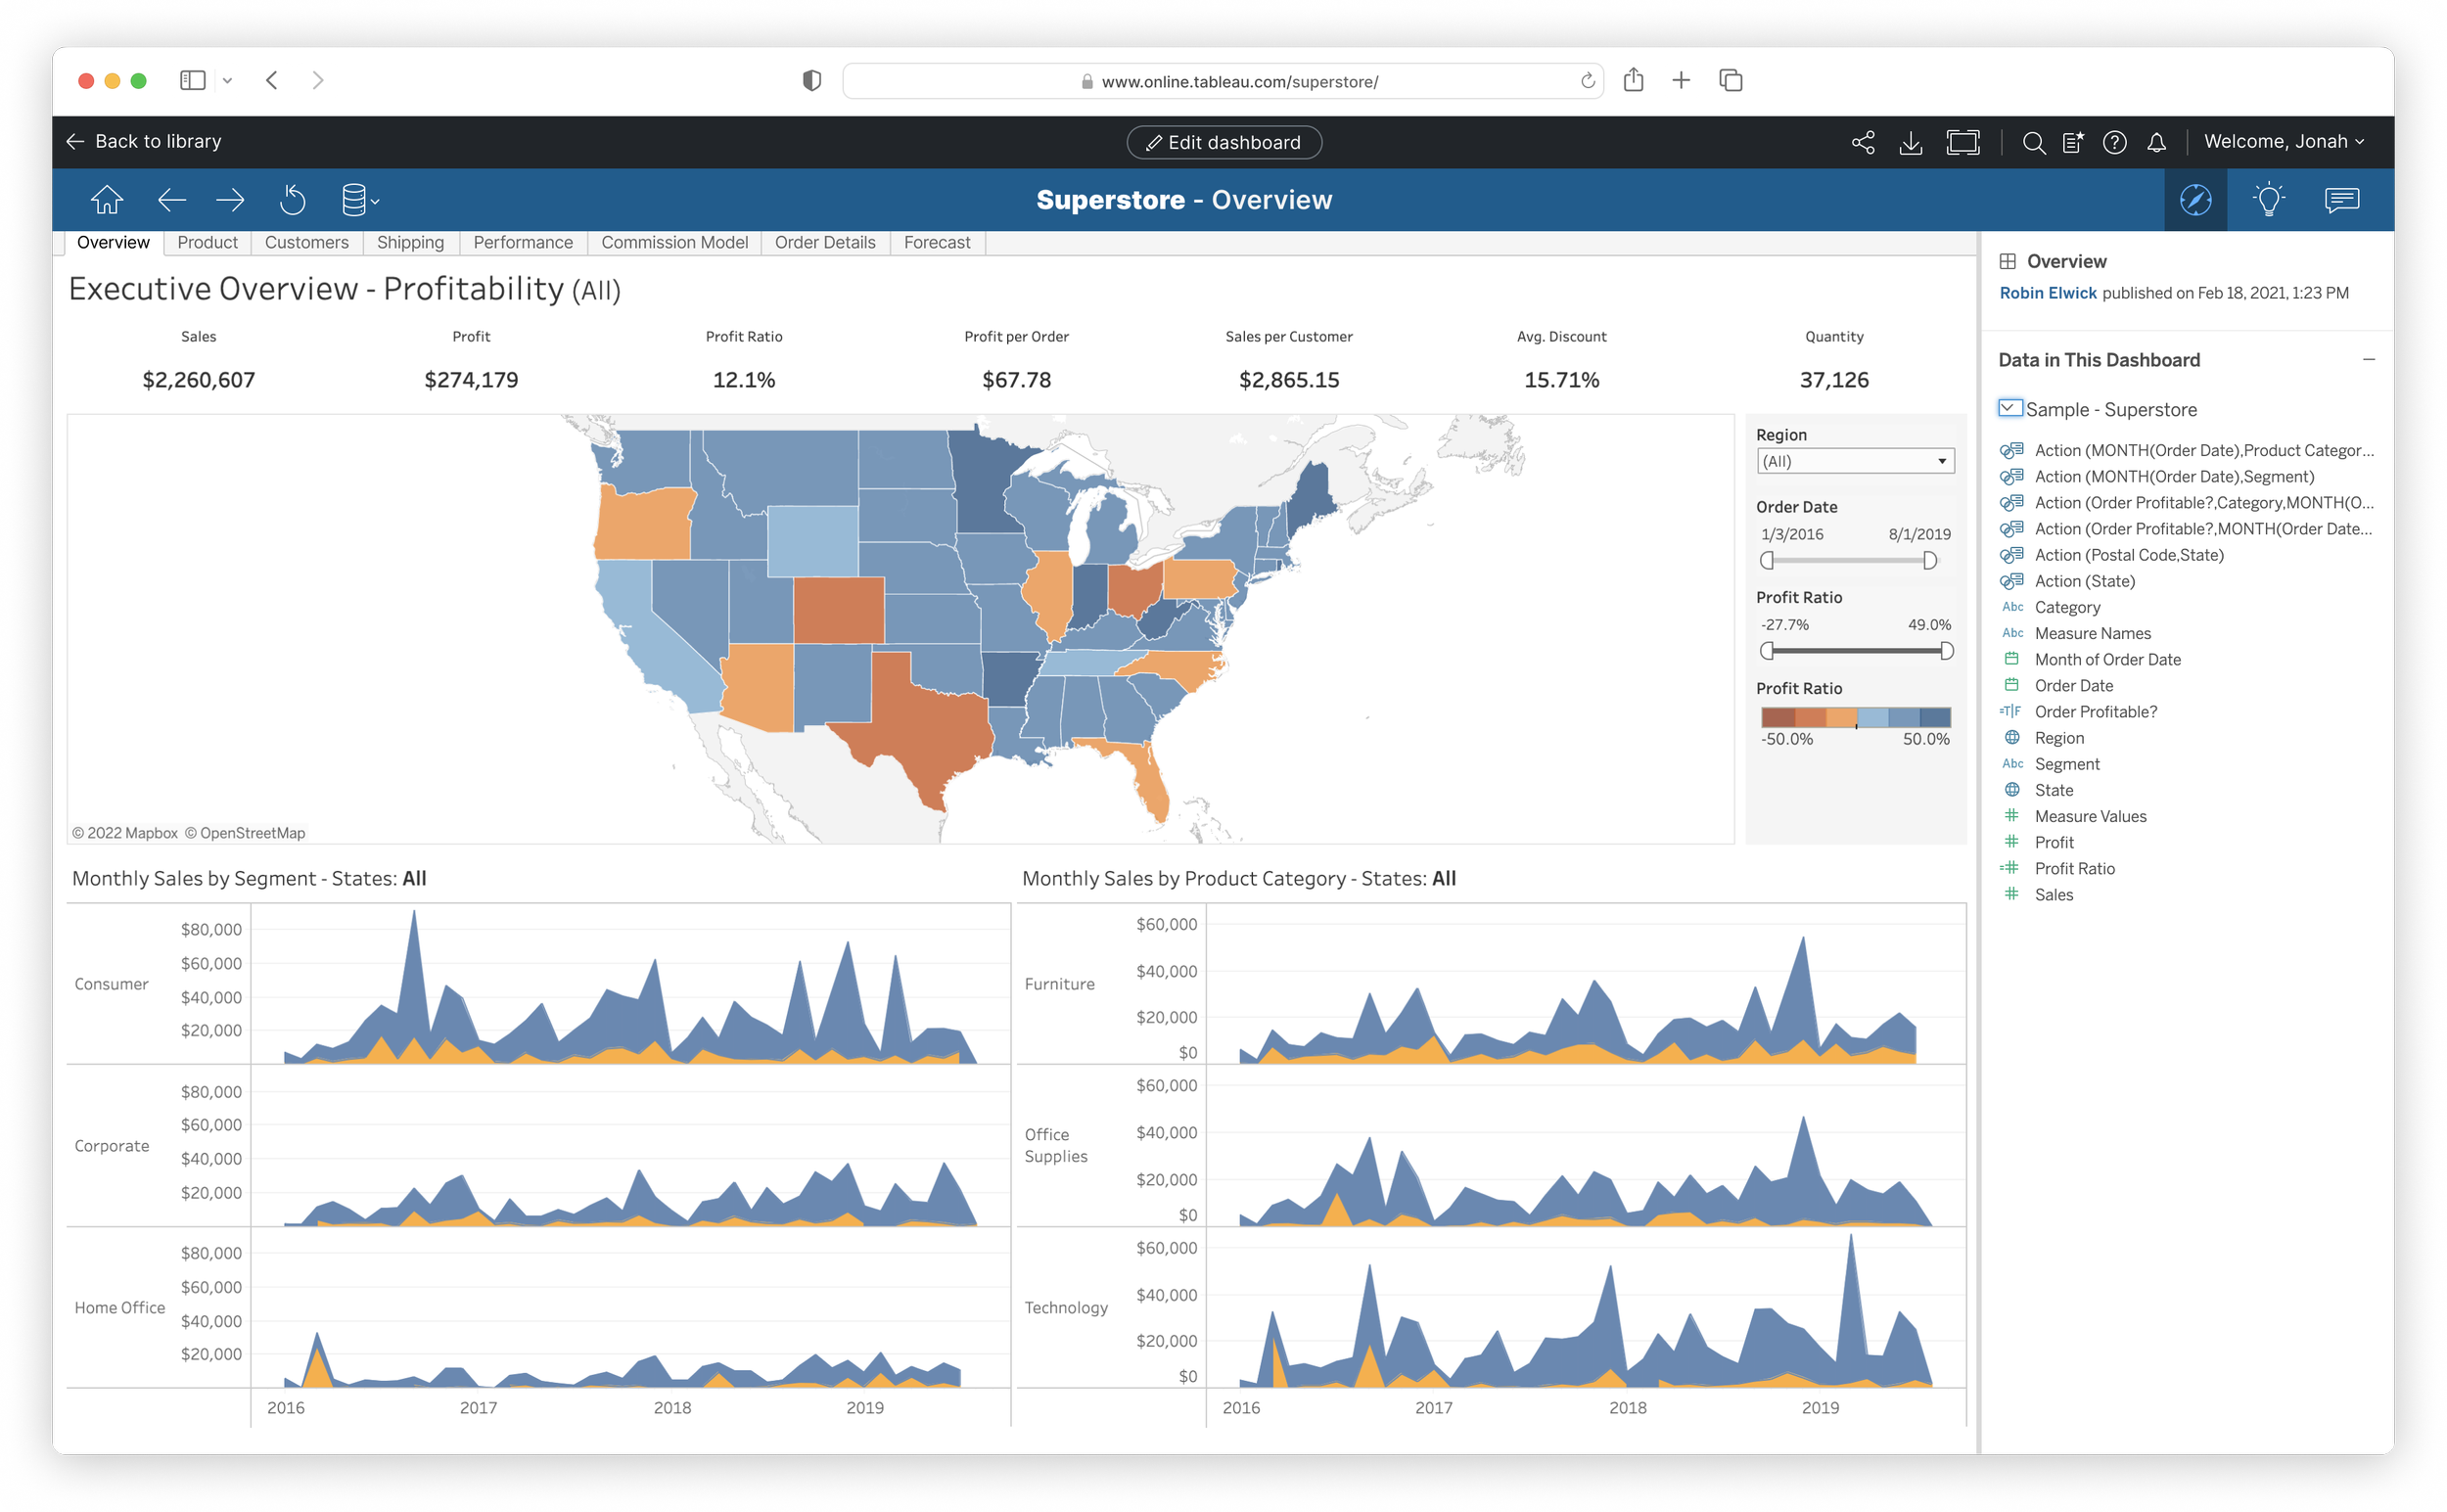Open the Region (All) dropdown
The image size is (2447, 1512).
(x=1855, y=461)
